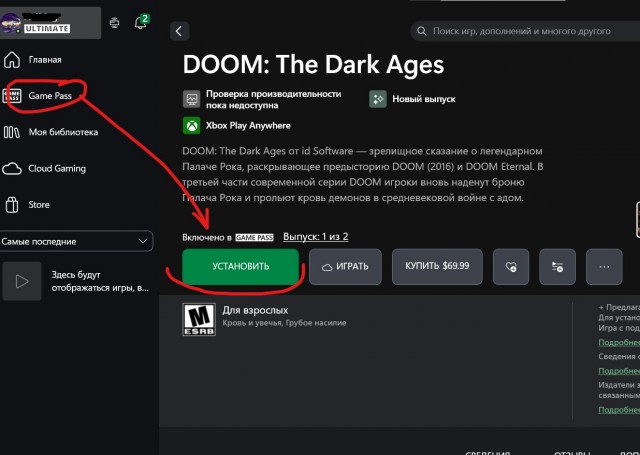Click the ESRB M rating badge
Viewport: 640px width, 455px height.
pos(199,320)
